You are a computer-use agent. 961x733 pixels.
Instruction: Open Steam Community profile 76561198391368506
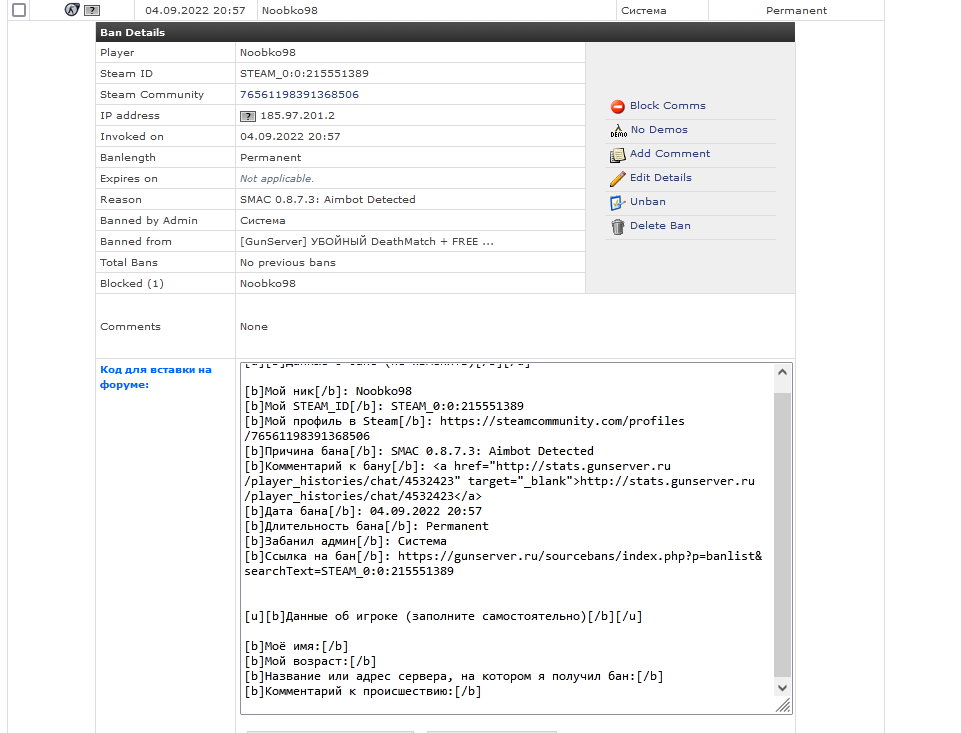pos(299,95)
